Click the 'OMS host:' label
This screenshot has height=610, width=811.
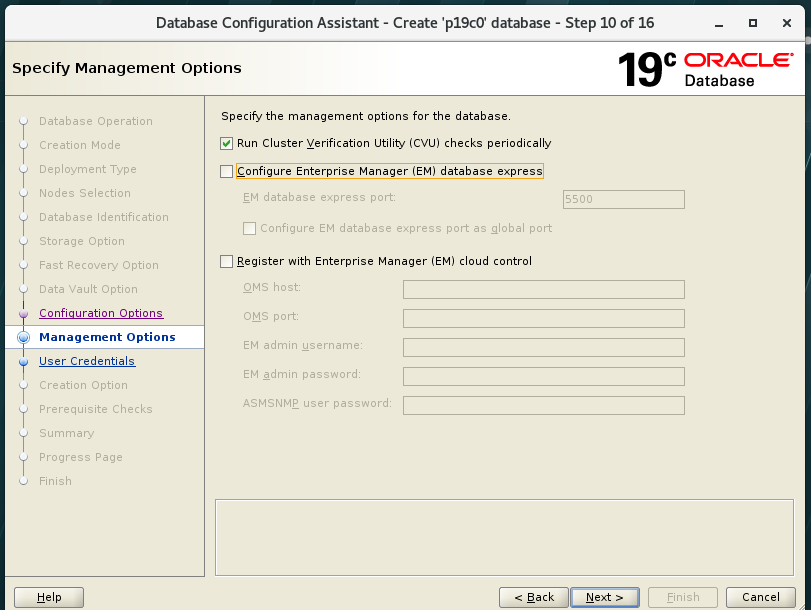click(272, 287)
